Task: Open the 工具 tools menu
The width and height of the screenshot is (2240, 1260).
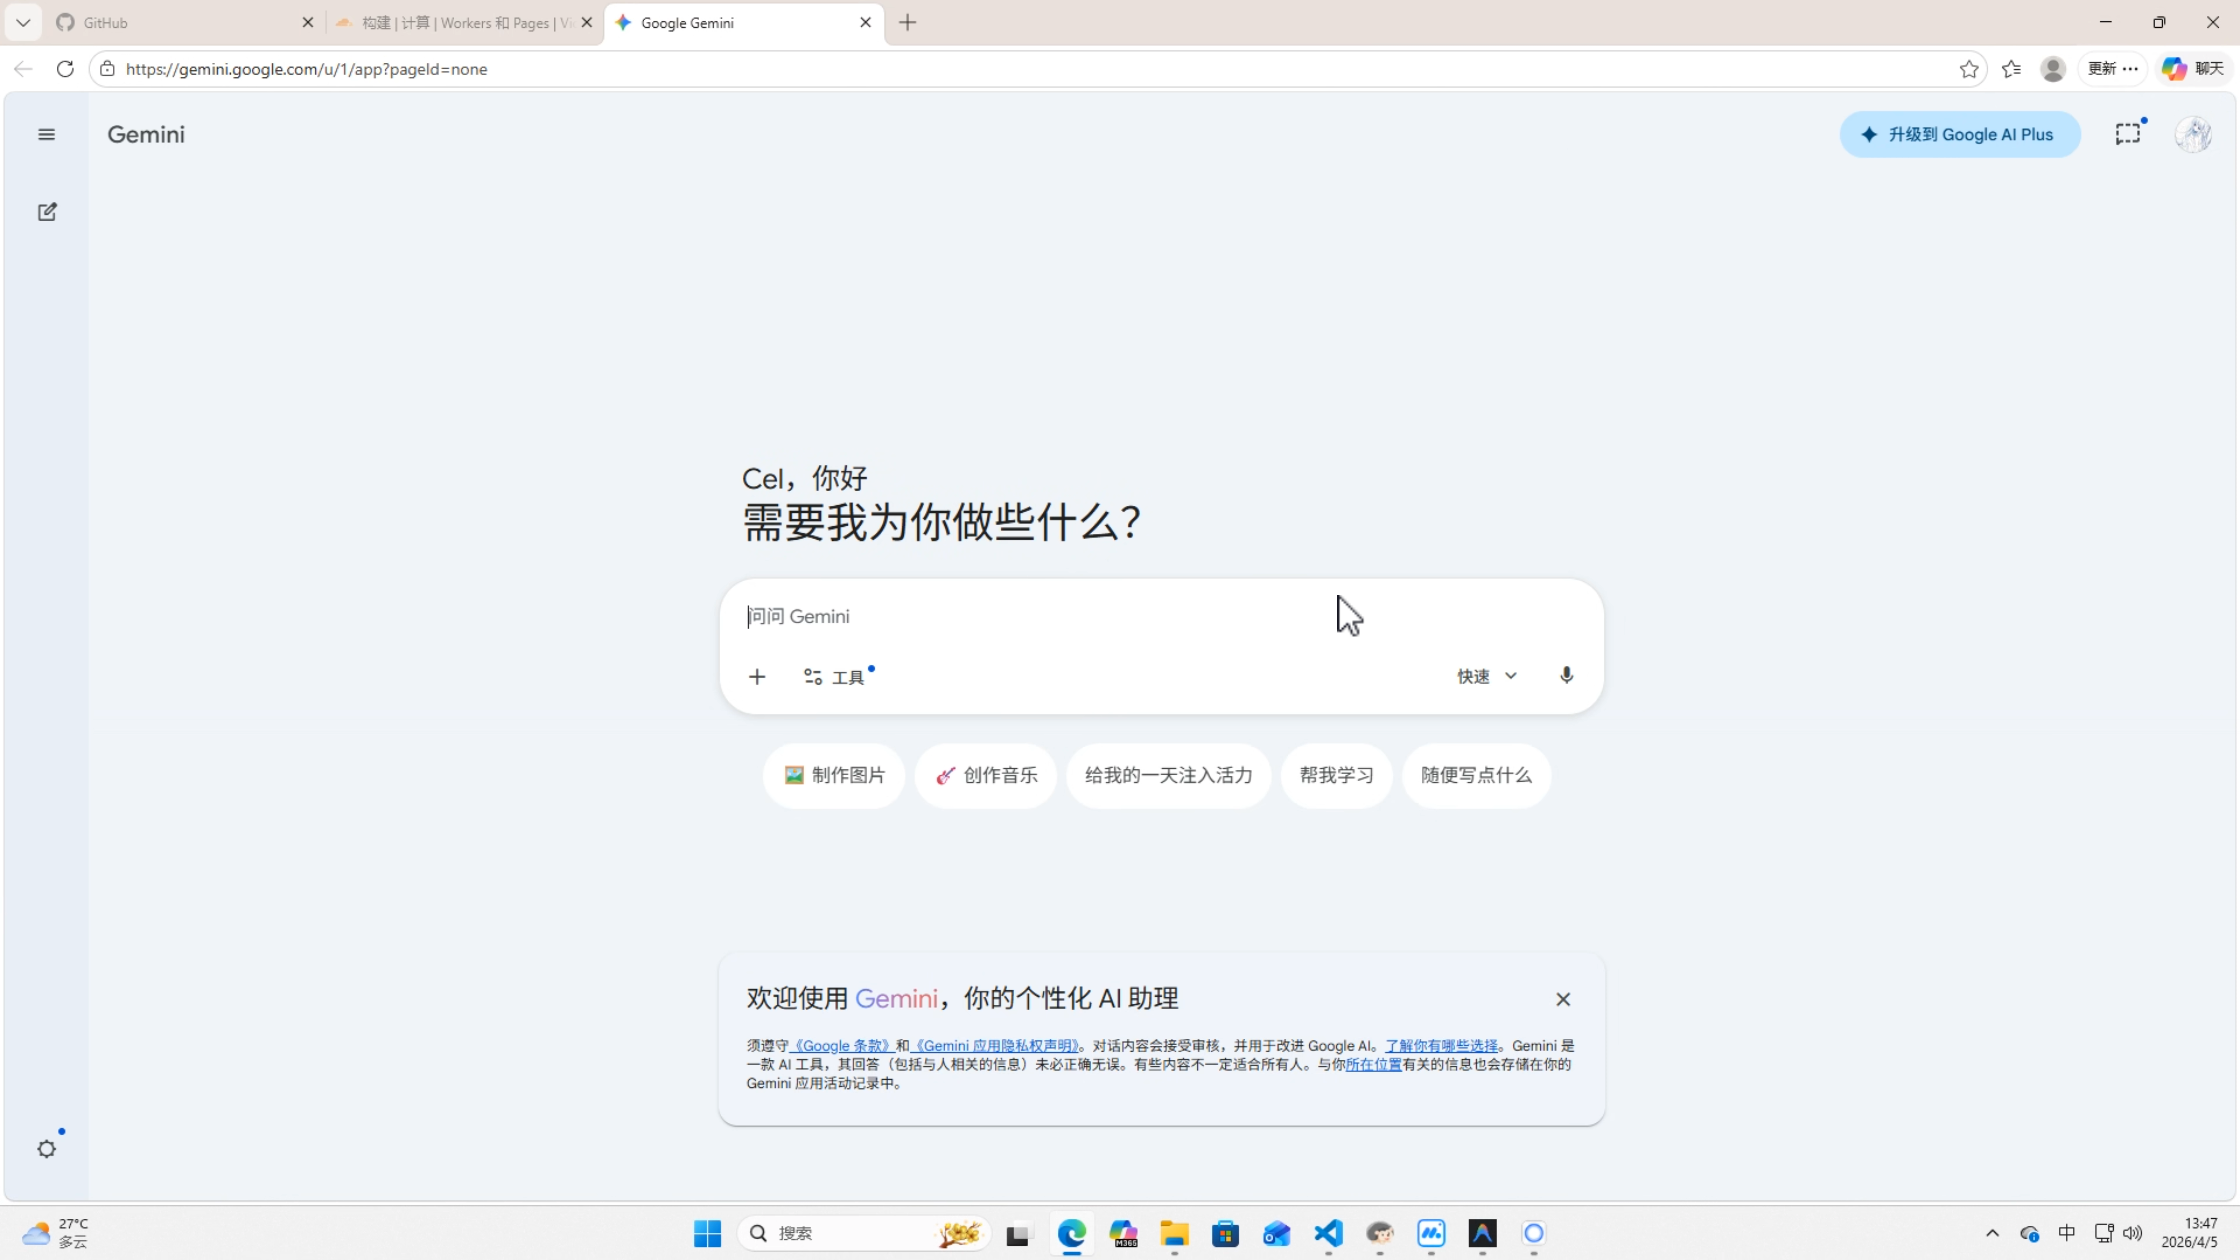Action: coord(836,677)
